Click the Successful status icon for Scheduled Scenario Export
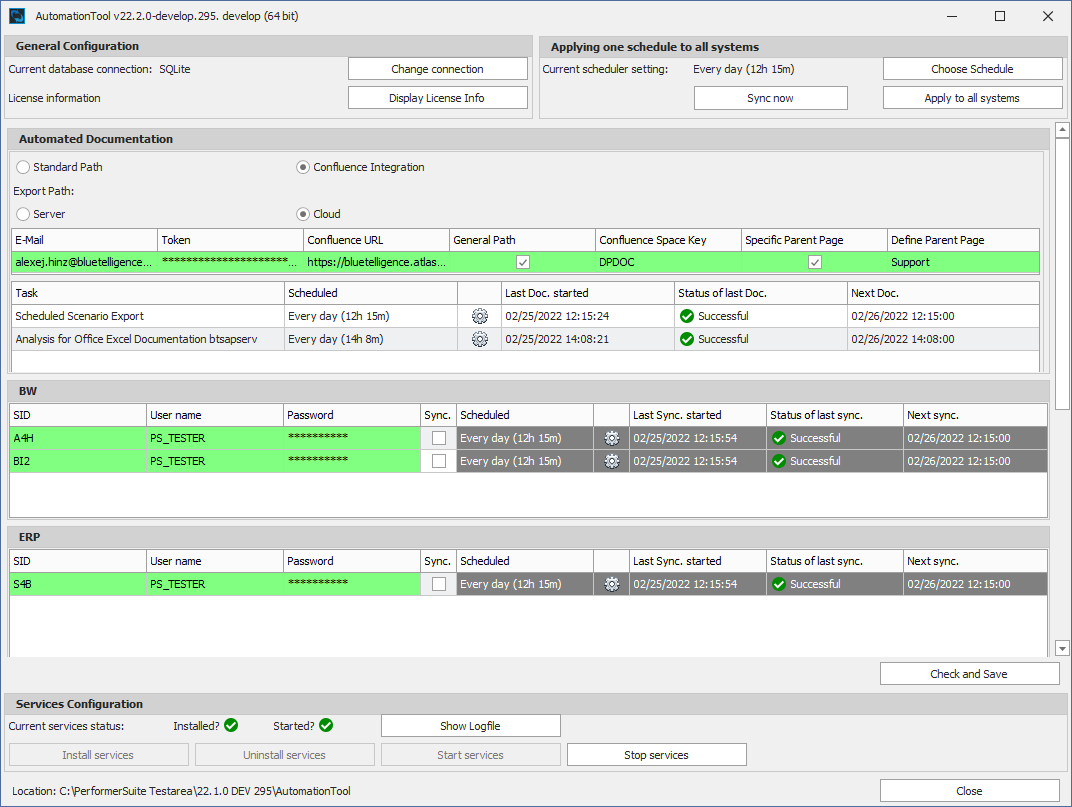Image resolution: width=1072 pixels, height=807 pixels. coord(686,315)
